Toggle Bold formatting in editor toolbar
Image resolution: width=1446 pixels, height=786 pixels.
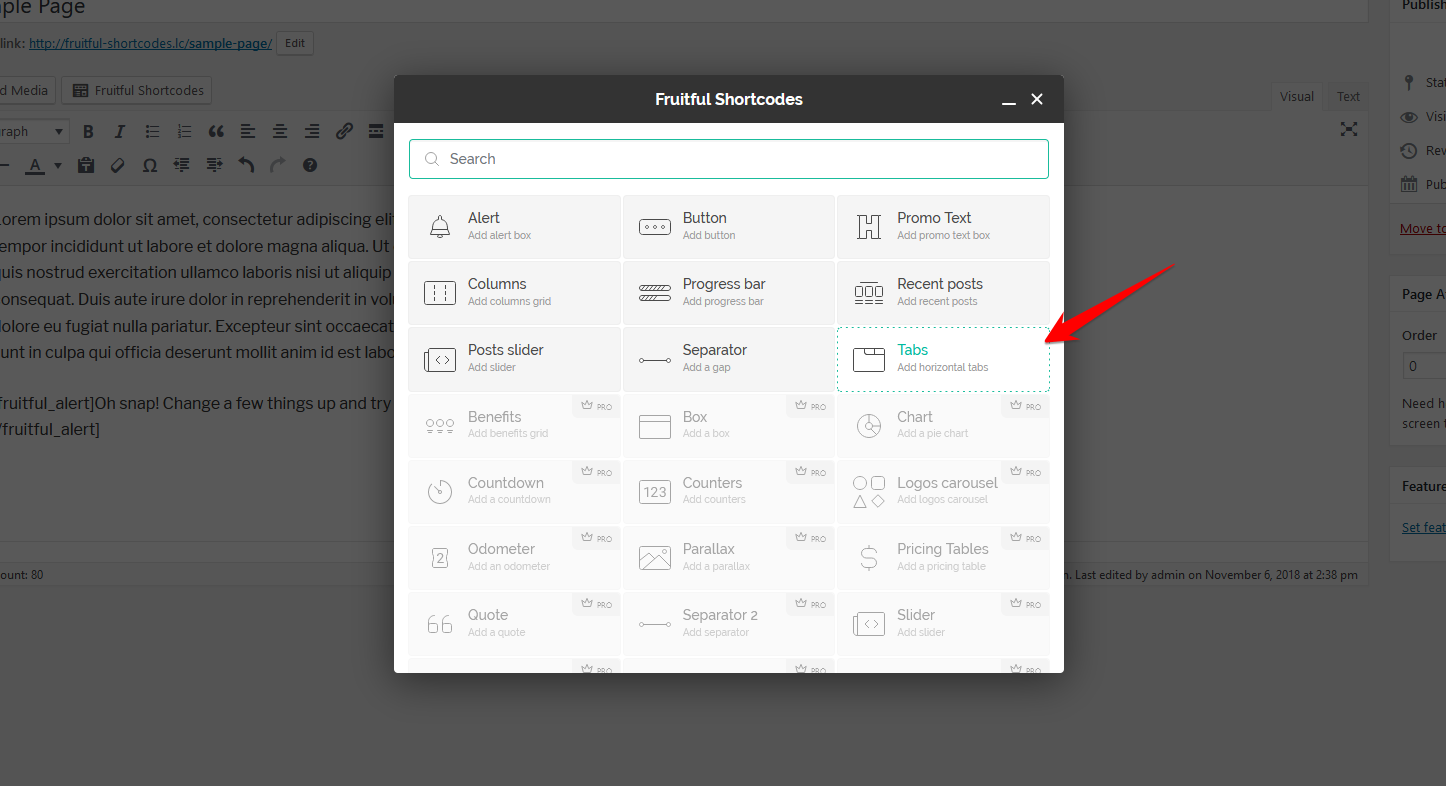point(88,131)
